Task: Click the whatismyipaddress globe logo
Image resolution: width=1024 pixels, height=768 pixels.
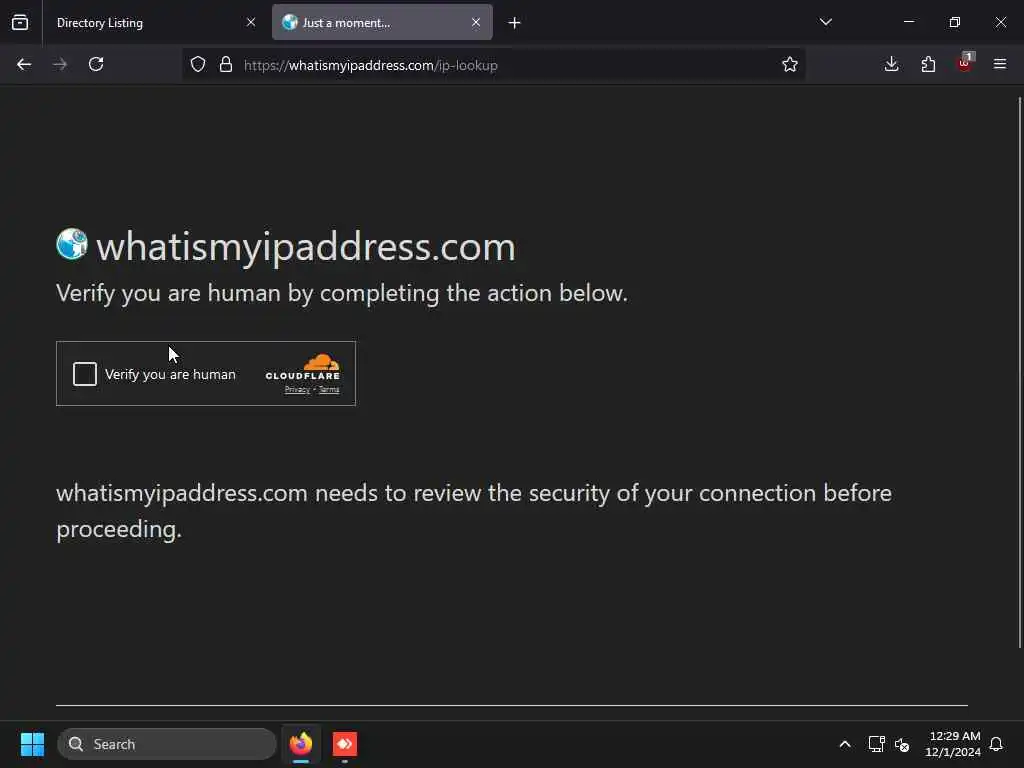Action: 72,244
